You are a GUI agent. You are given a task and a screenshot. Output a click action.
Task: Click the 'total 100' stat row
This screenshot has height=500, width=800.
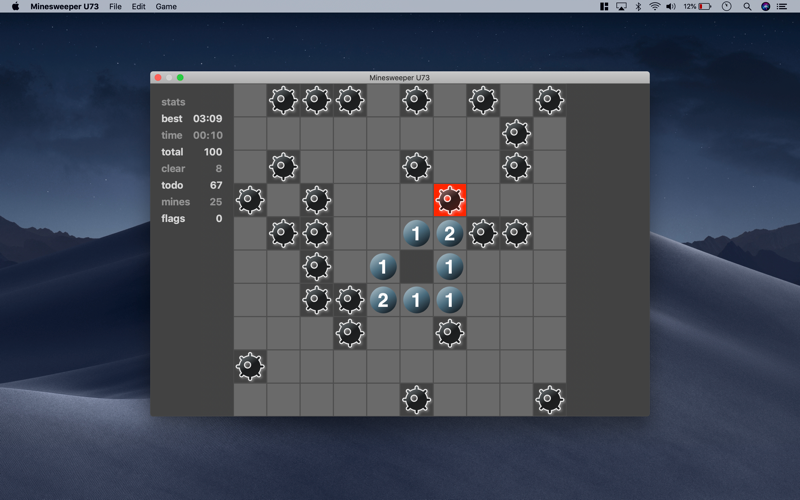192,152
